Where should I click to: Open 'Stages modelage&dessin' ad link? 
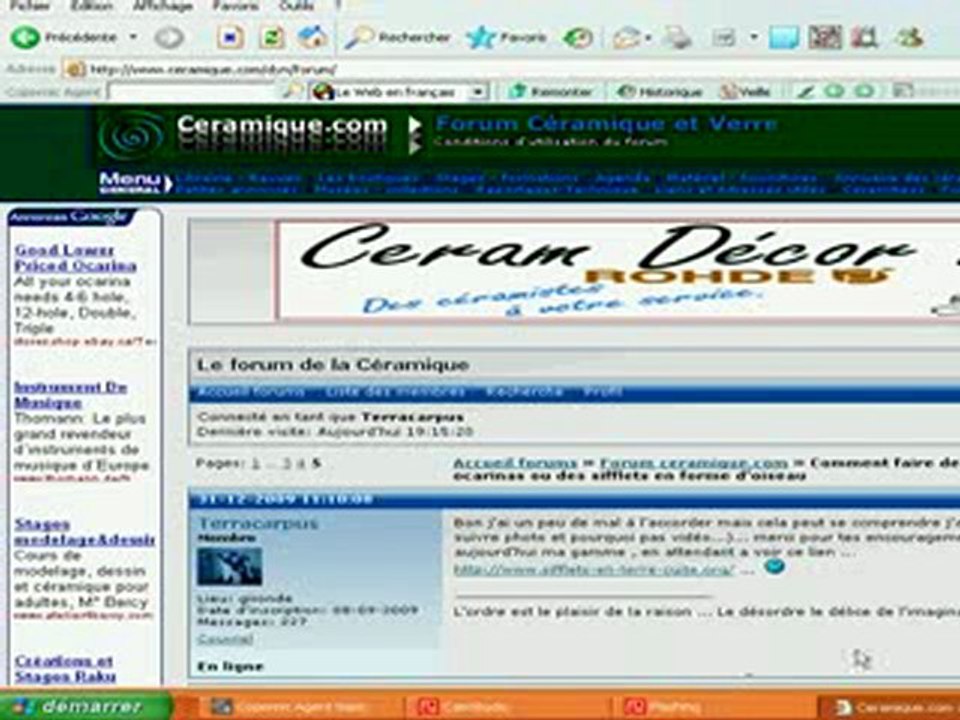coord(84,532)
